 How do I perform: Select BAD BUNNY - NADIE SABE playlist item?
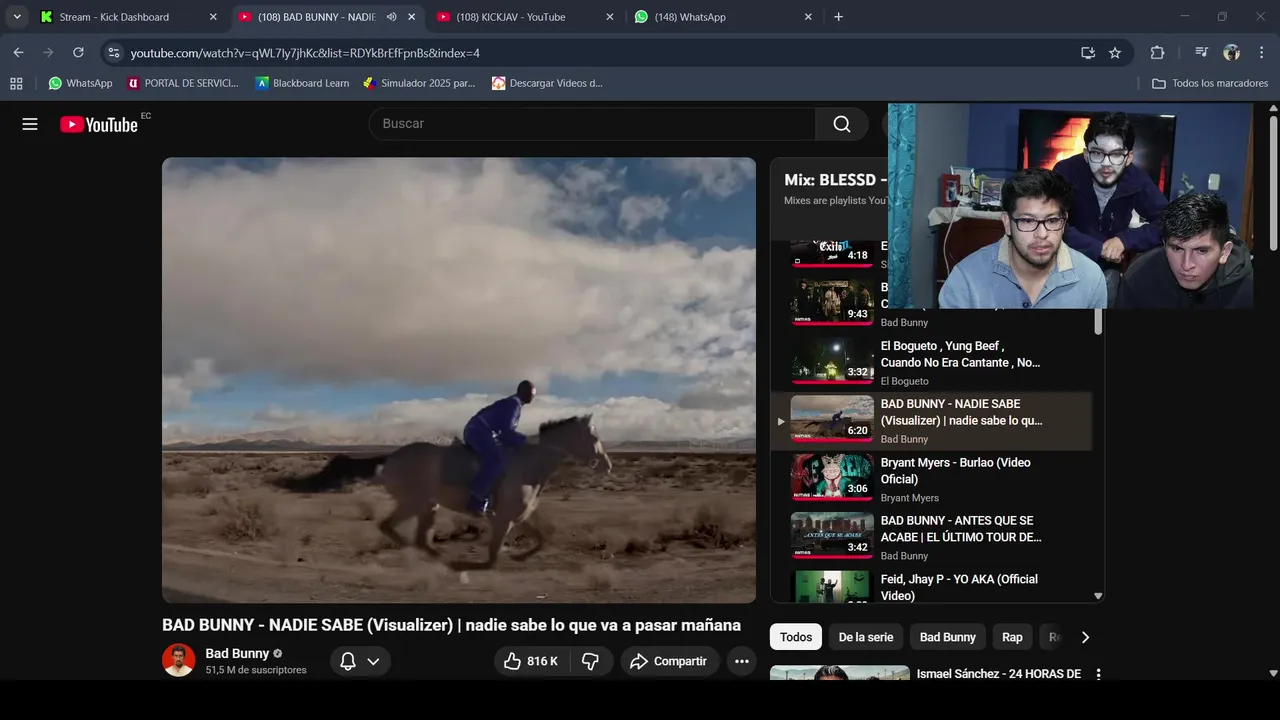(x=932, y=421)
